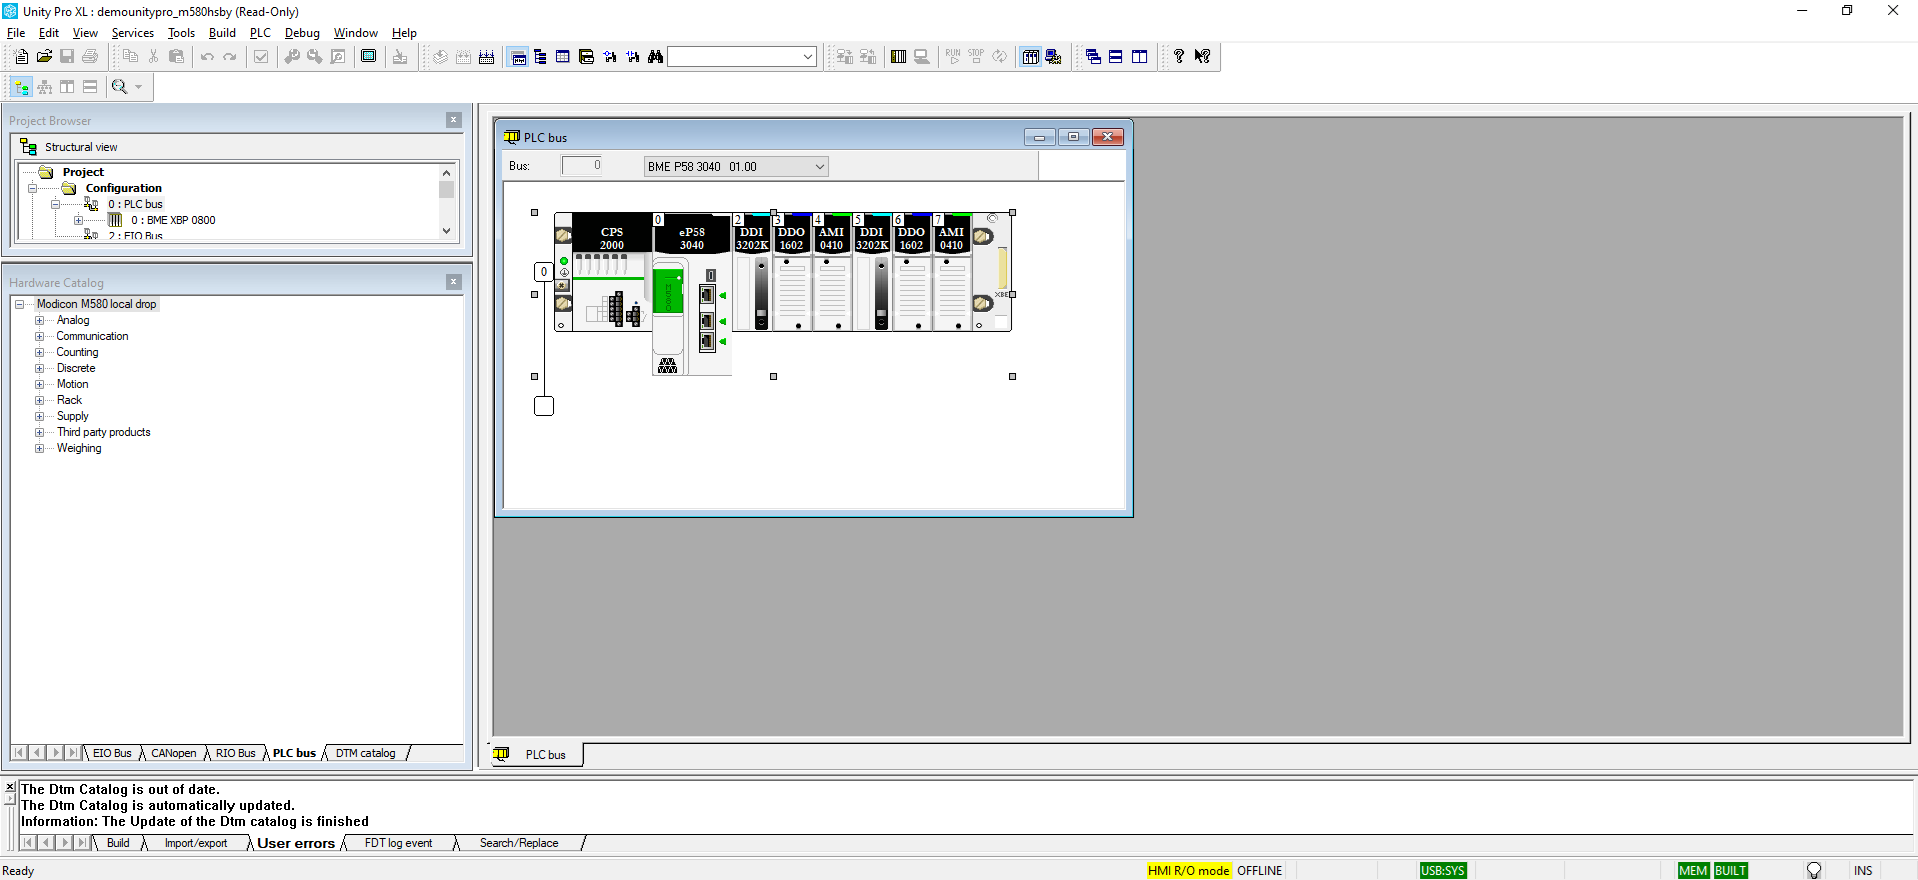Click the Structural view toolbar icon

(21, 87)
